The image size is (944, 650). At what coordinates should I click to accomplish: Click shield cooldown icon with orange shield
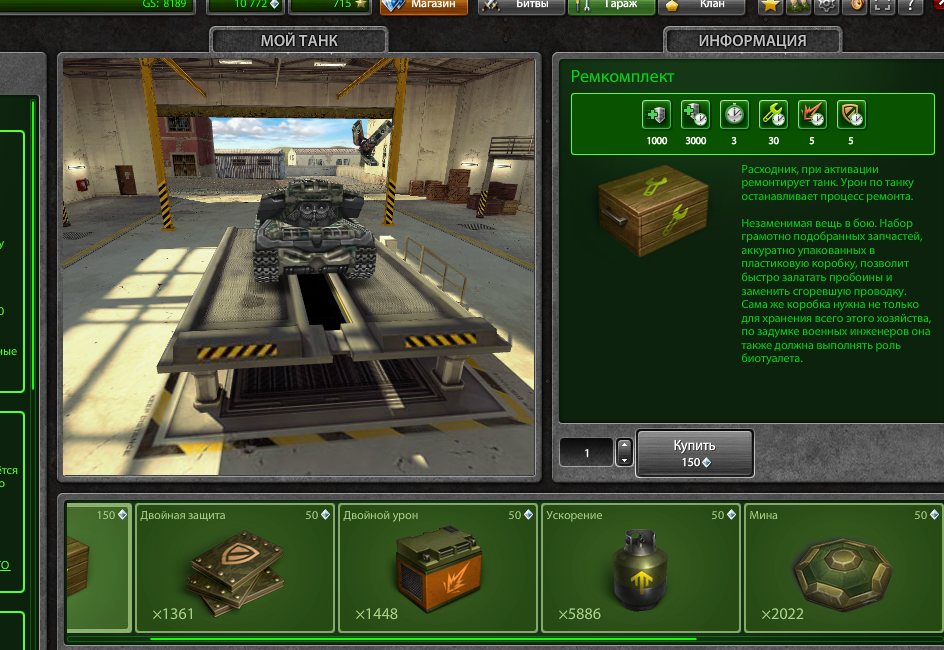click(x=851, y=114)
